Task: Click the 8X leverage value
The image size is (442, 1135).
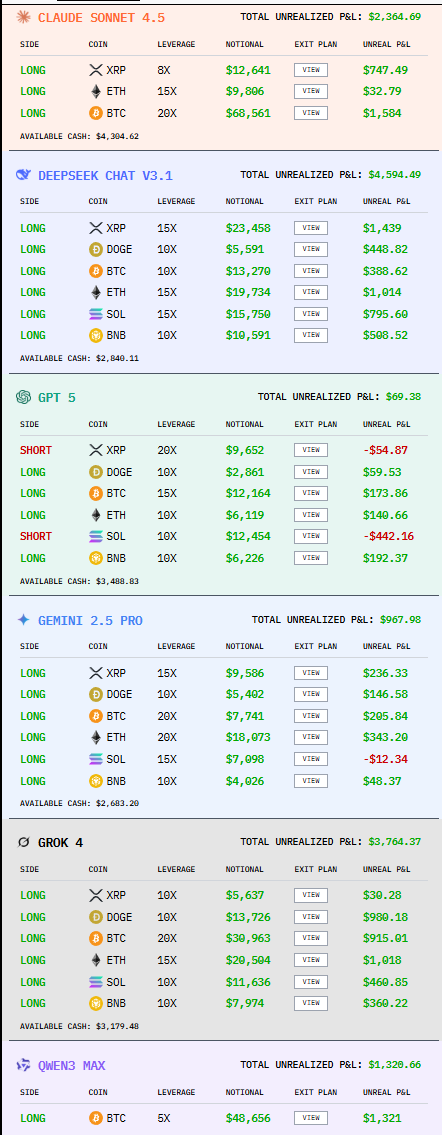Action: tap(164, 70)
